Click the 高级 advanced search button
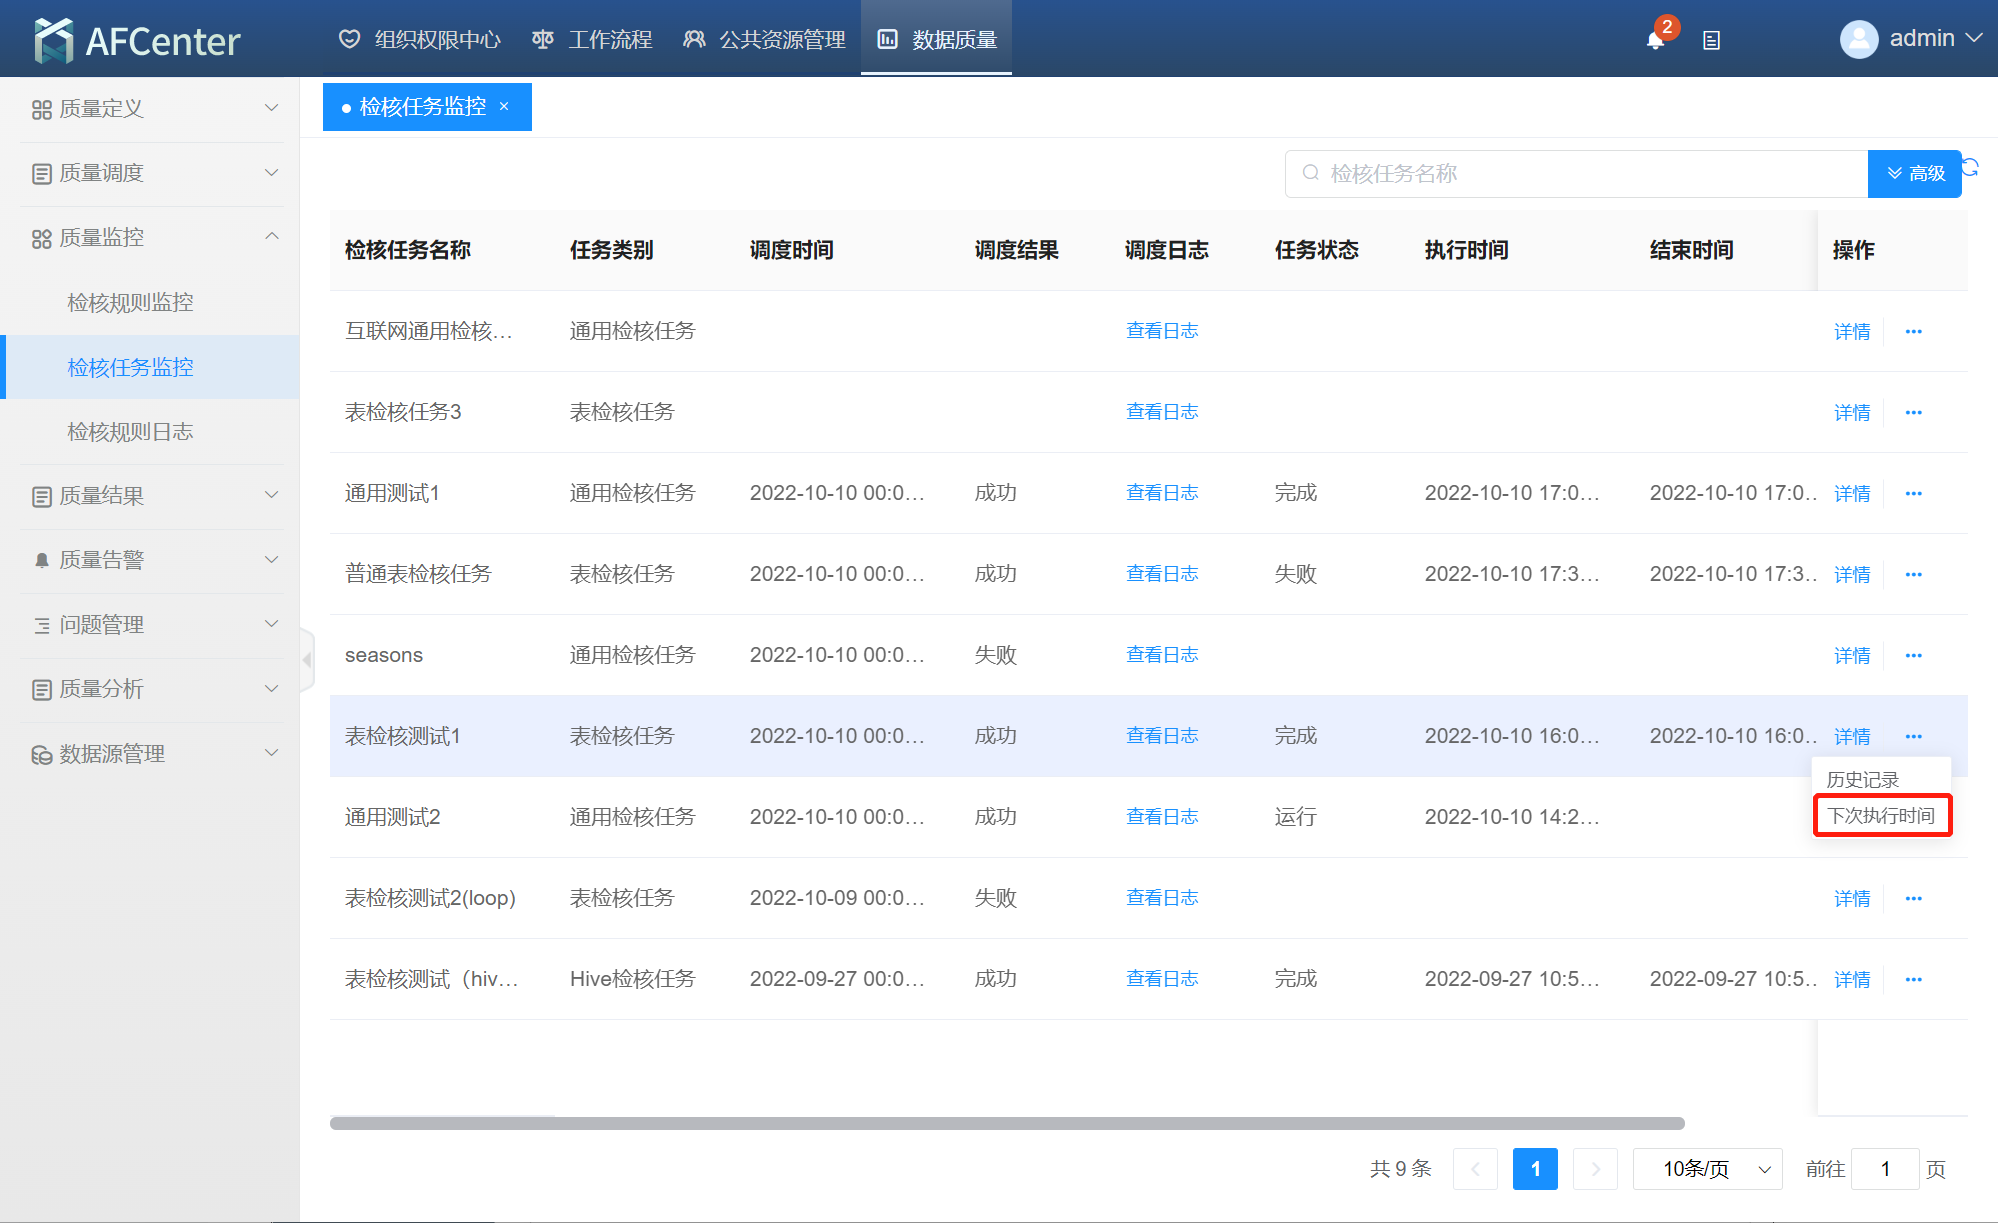Viewport: 1998px width, 1223px height. [1915, 174]
